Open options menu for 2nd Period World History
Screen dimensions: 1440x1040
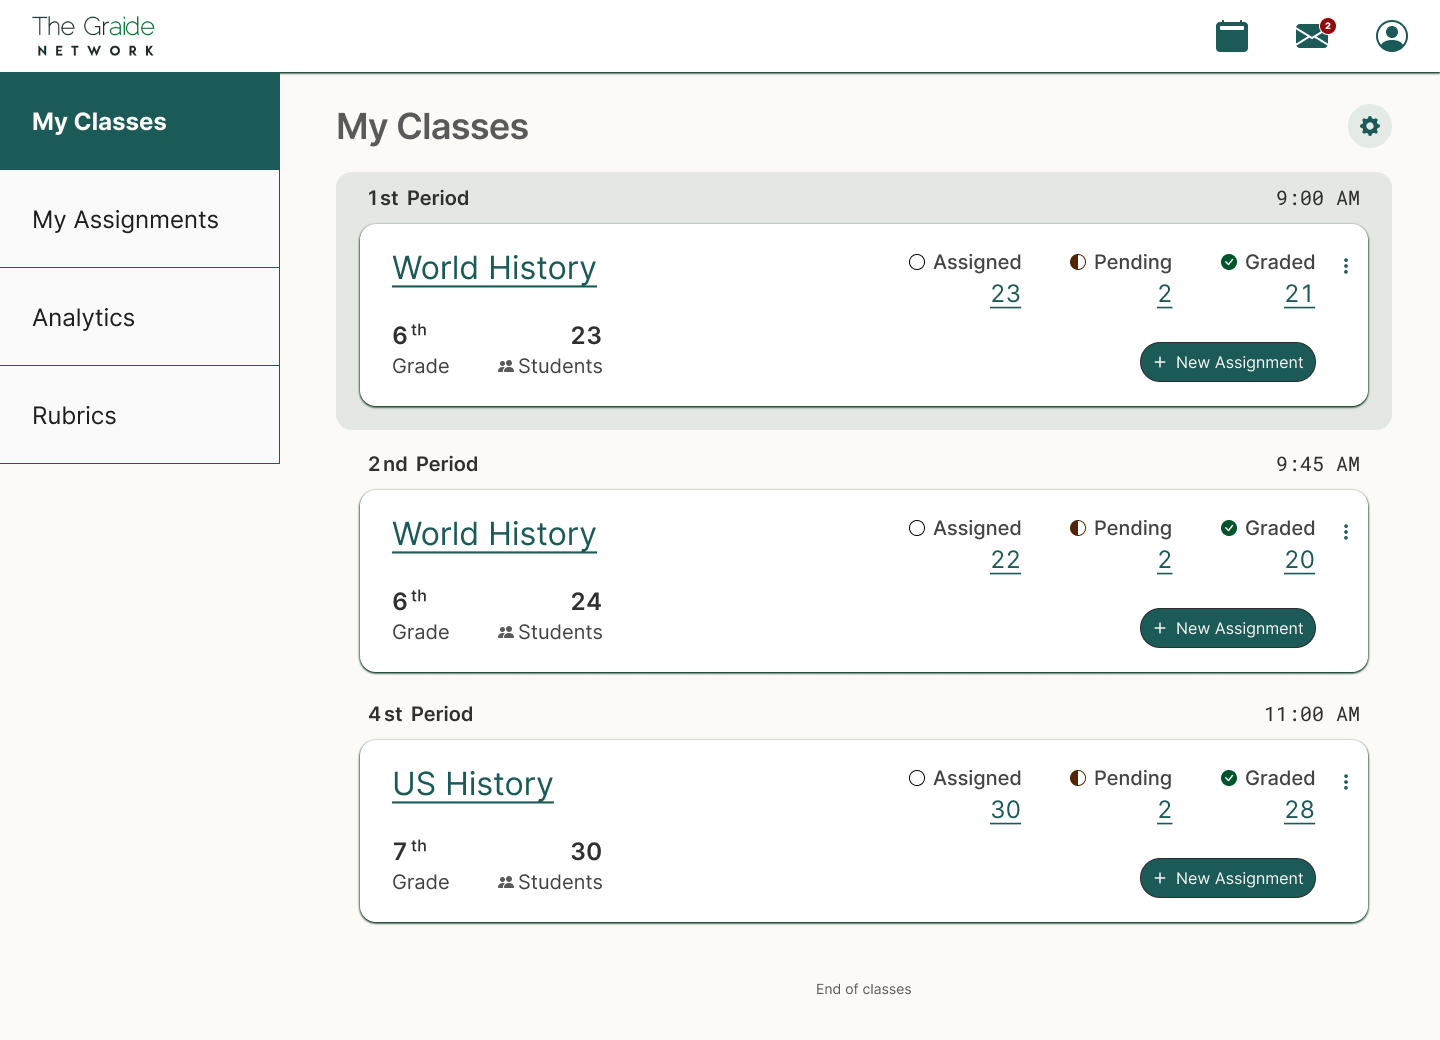coord(1346,532)
